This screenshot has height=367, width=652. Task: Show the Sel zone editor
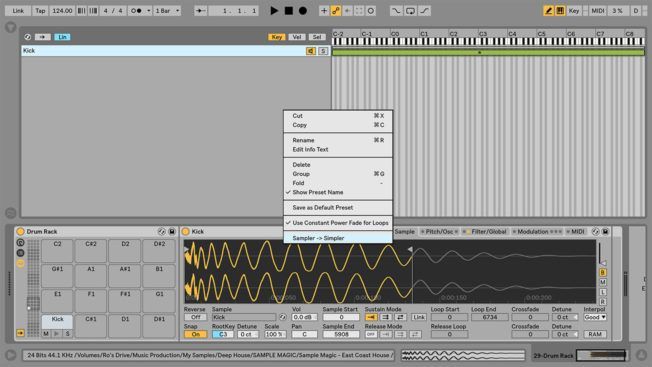pos(317,37)
